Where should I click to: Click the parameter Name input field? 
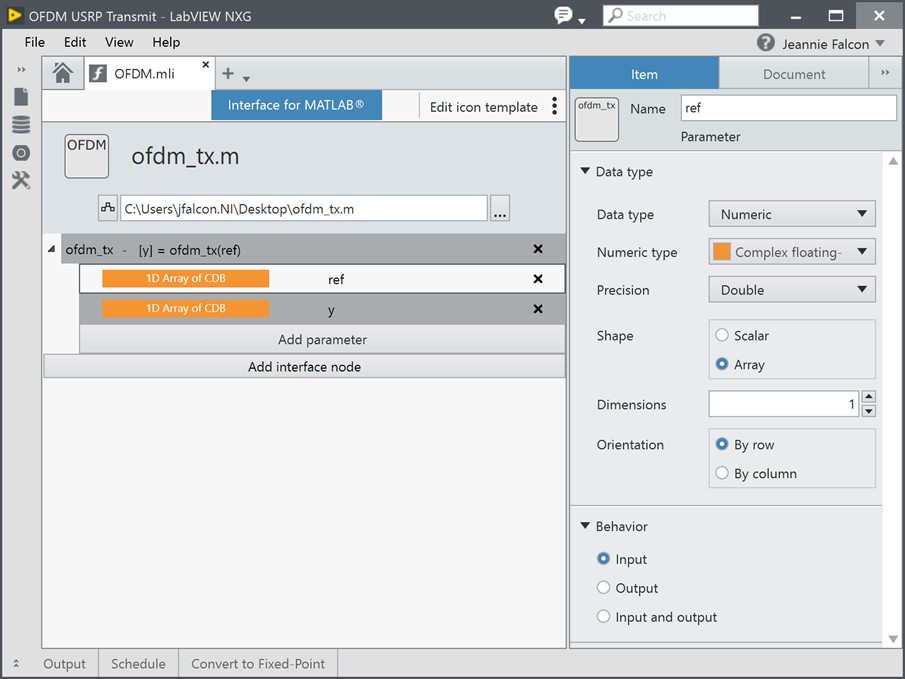point(787,108)
